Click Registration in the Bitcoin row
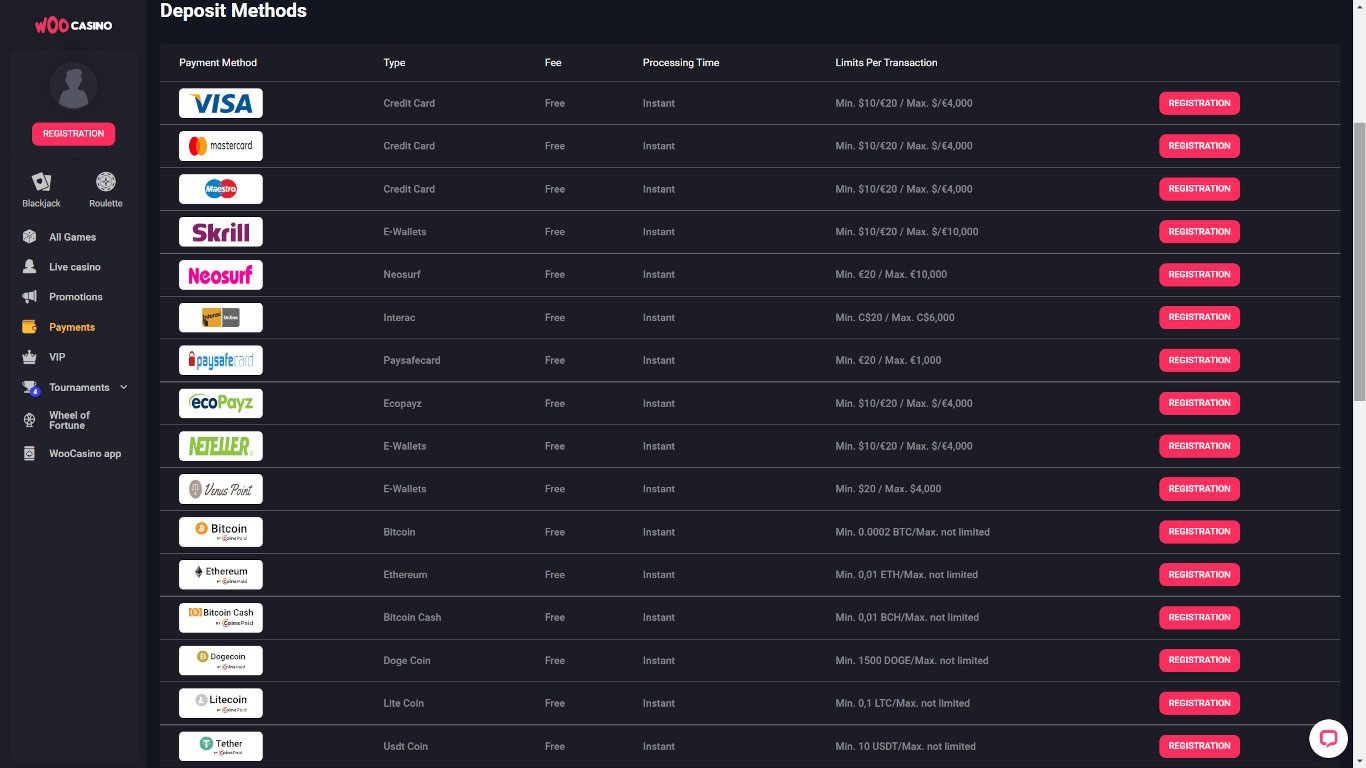The height and width of the screenshot is (768, 1366). [1199, 532]
